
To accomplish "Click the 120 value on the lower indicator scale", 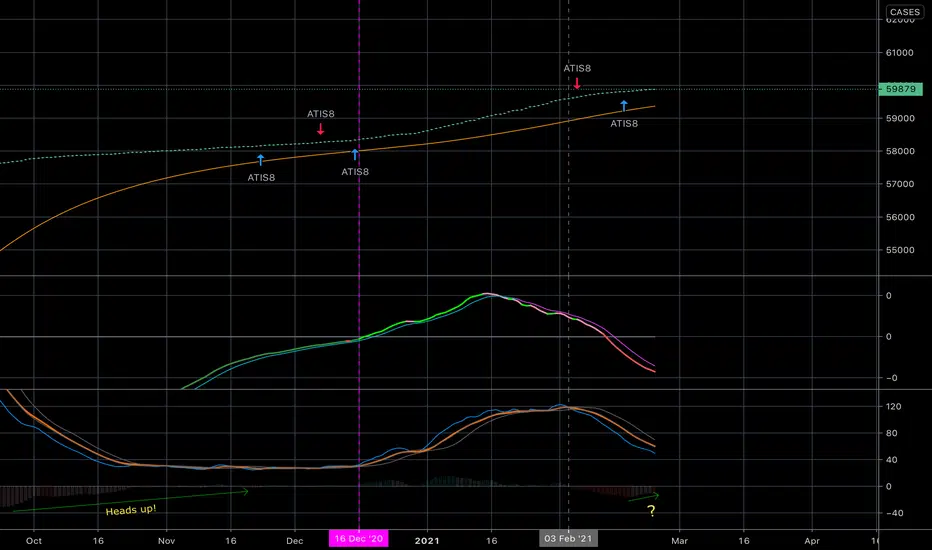I will pyautogui.click(x=893, y=407).
